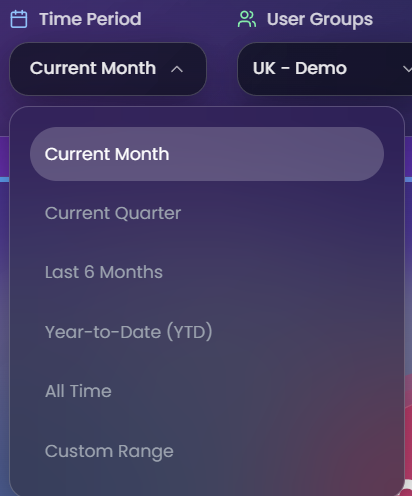Click the green User Groups people icon
The height and width of the screenshot is (496, 412).
[247, 19]
